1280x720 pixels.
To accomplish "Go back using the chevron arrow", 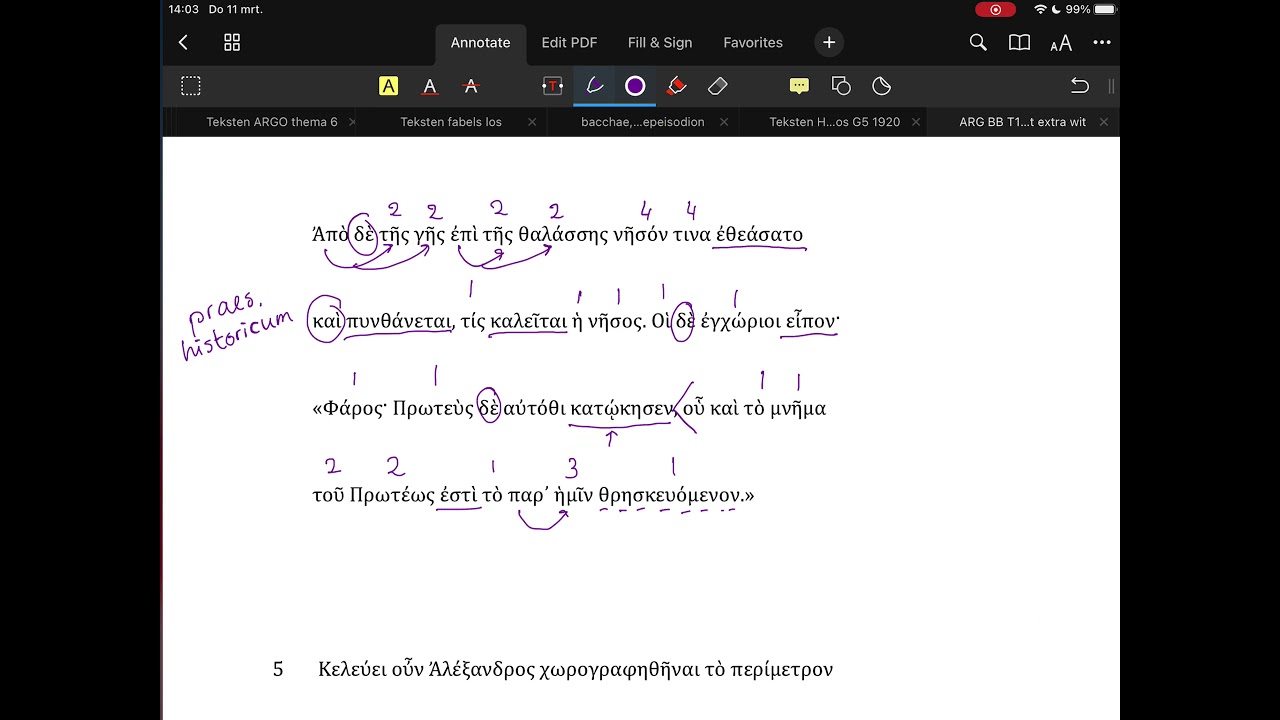I will (x=183, y=42).
